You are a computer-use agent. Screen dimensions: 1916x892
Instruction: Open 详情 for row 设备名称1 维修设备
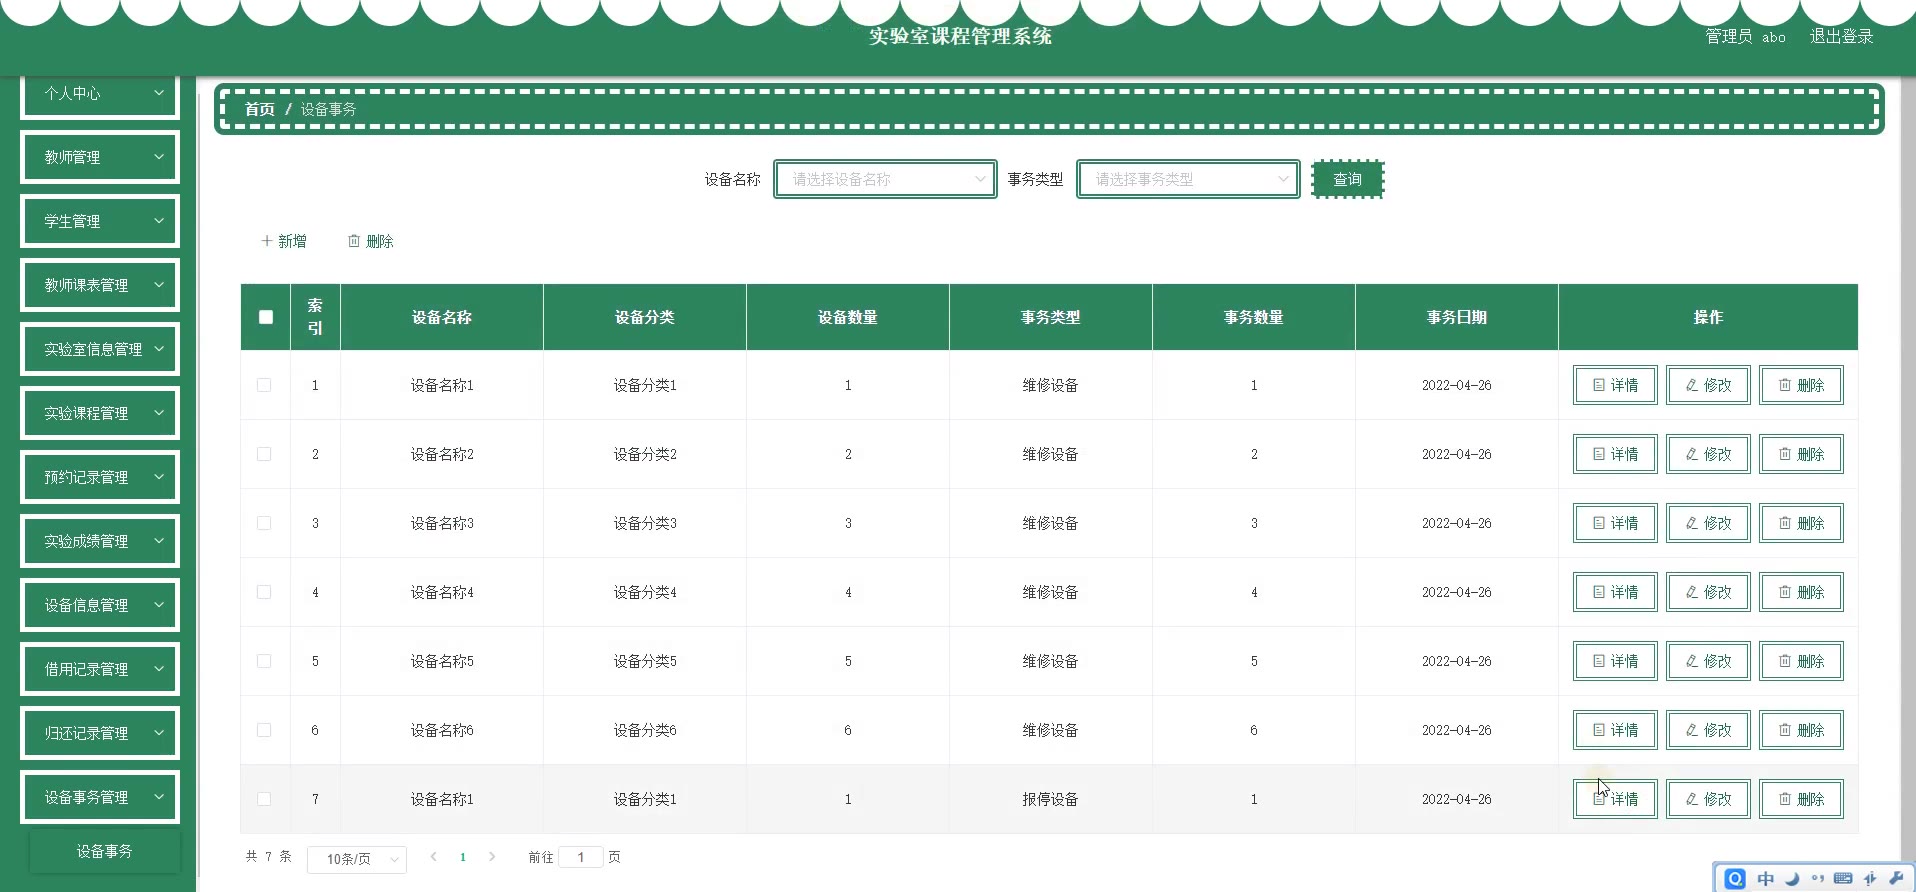pyautogui.click(x=1615, y=385)
